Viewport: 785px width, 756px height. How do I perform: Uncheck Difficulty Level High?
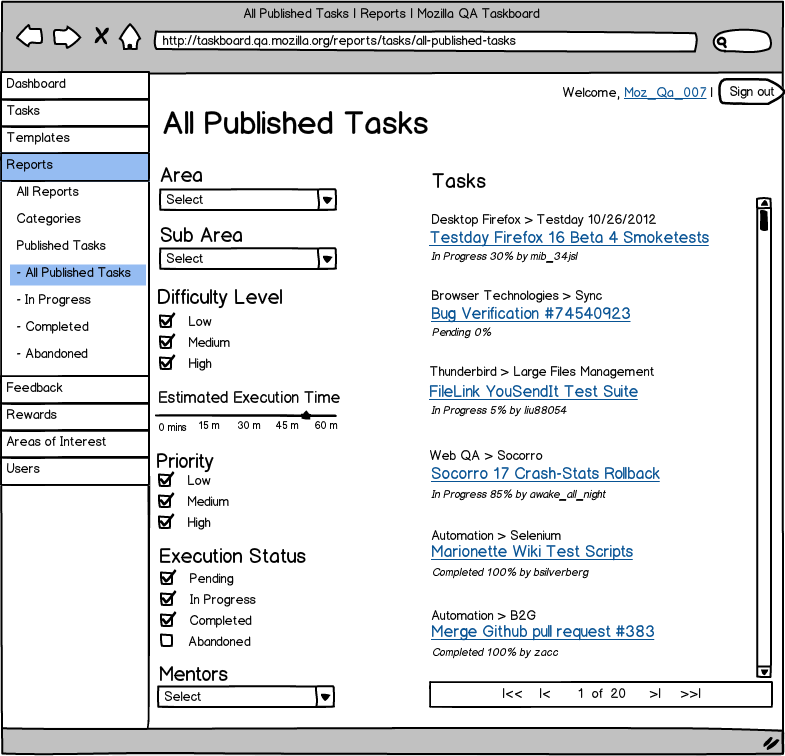point(167,362)
